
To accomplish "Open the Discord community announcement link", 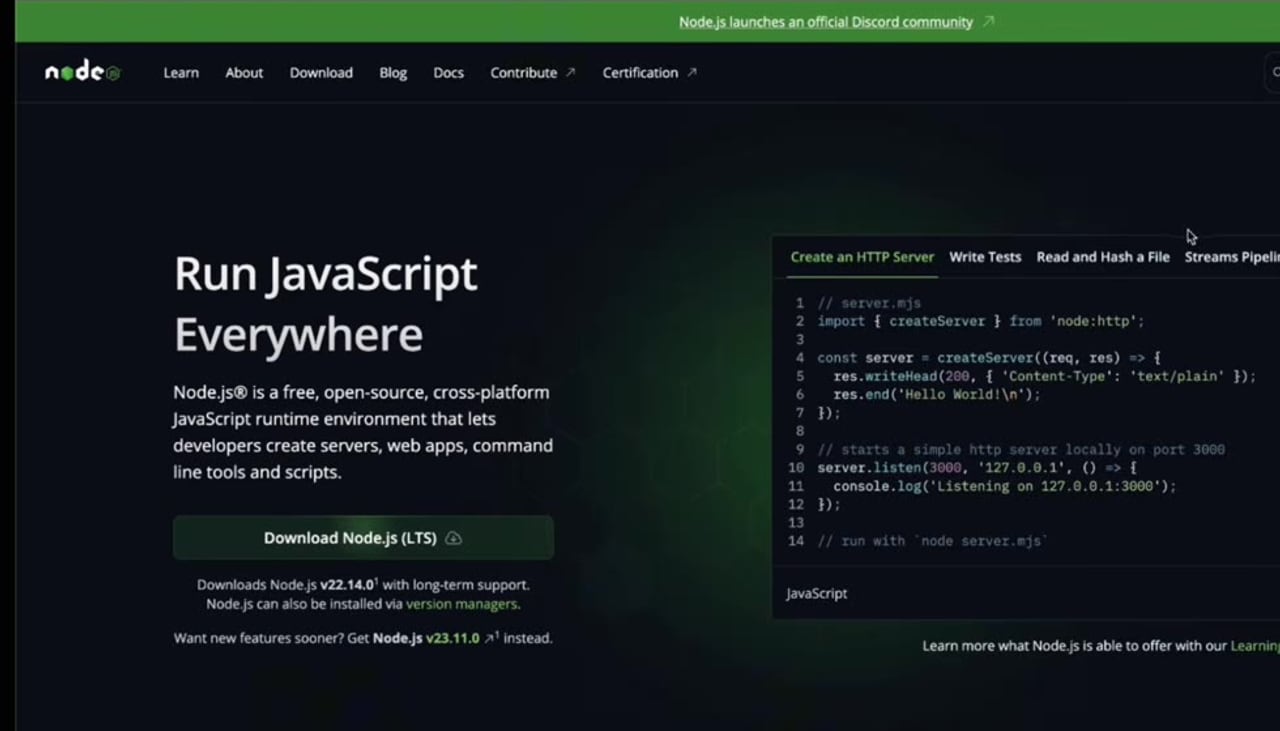I will (826, 22).
